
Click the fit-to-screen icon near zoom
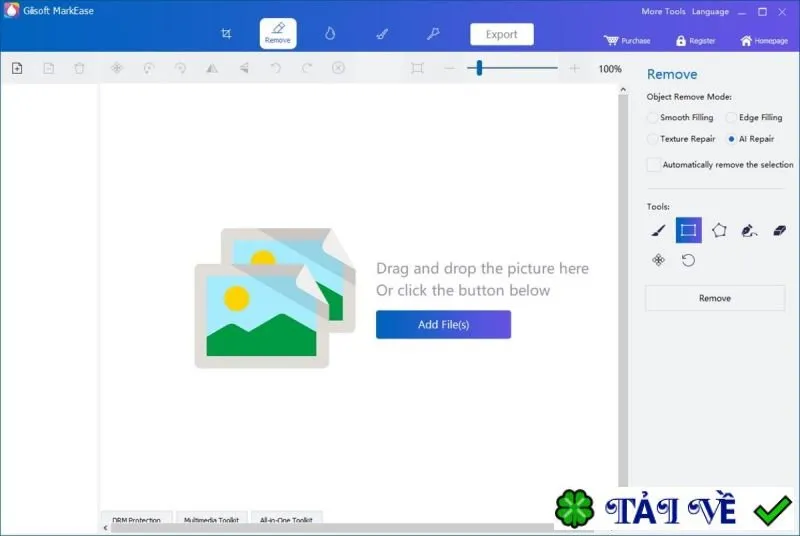417,68
